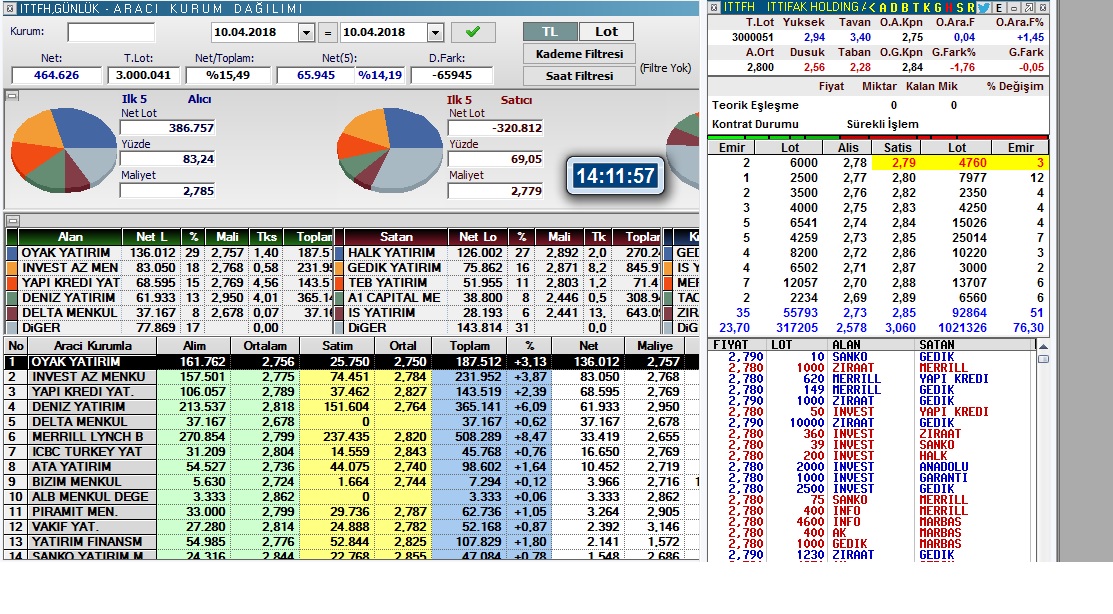Click the Alis column header in order book
This screenshot has width=1113, height=614.
point(848,148)
